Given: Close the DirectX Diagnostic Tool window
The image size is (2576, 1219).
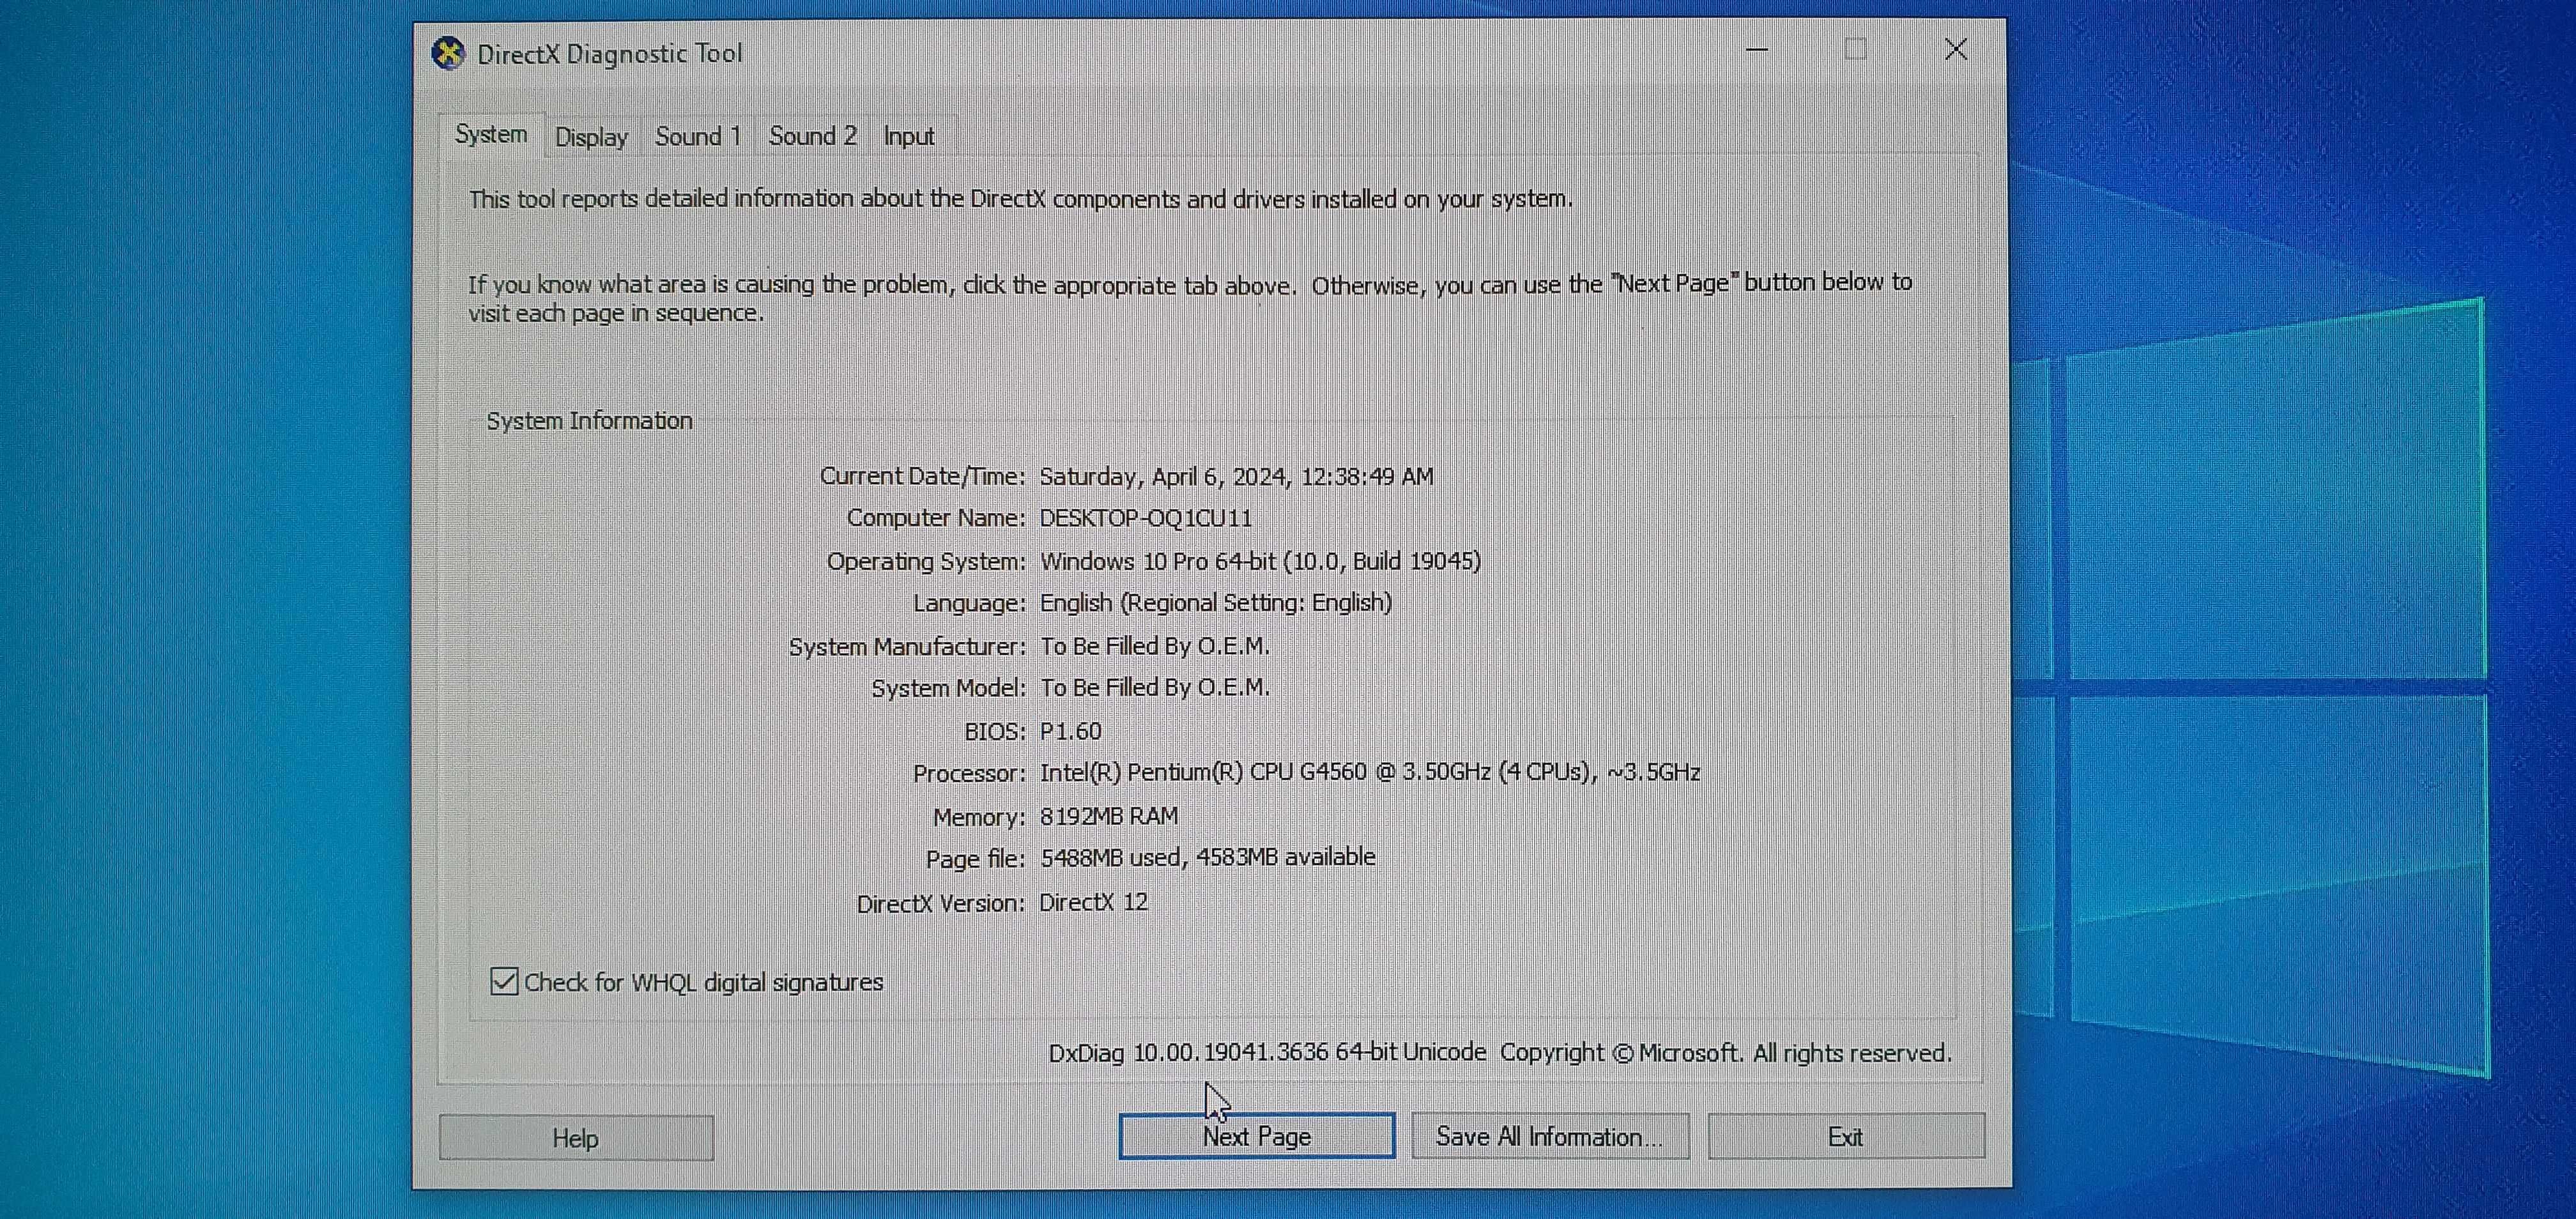Looking at the screenshot, I should (1956, 49).
